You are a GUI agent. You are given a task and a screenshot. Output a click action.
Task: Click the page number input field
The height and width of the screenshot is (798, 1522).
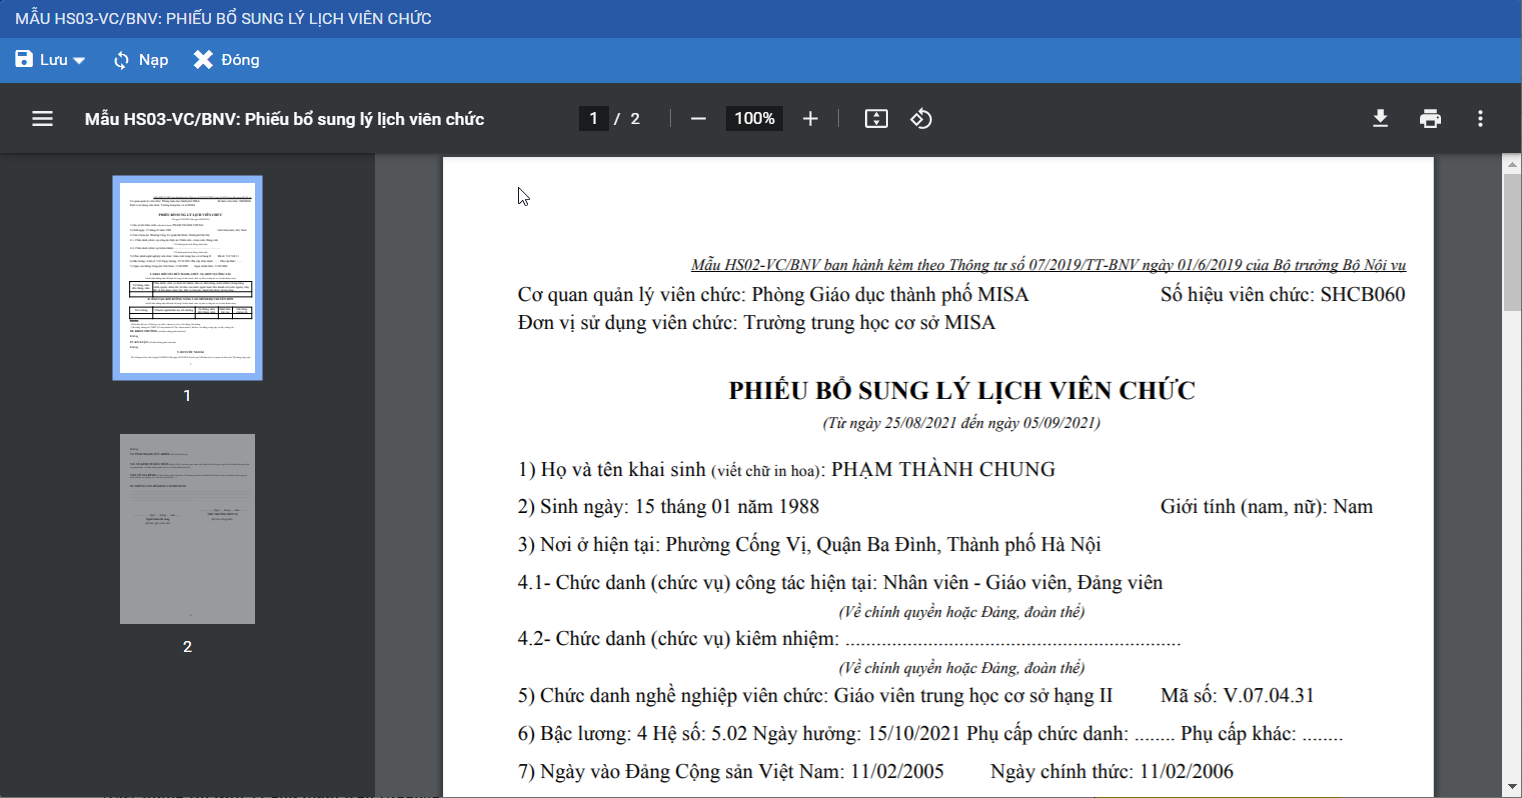point(593,119)
